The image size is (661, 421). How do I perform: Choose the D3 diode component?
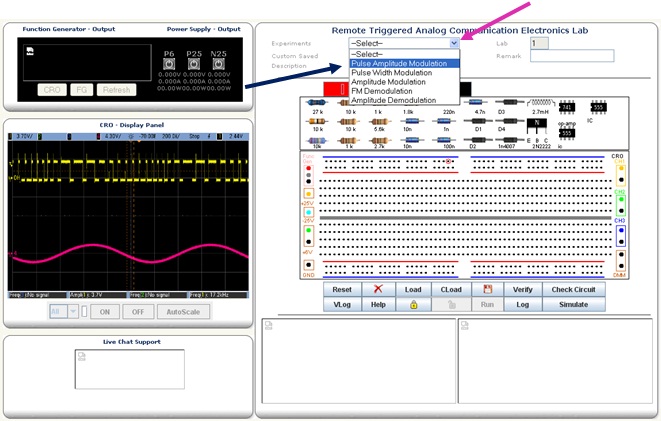(509, 102)
